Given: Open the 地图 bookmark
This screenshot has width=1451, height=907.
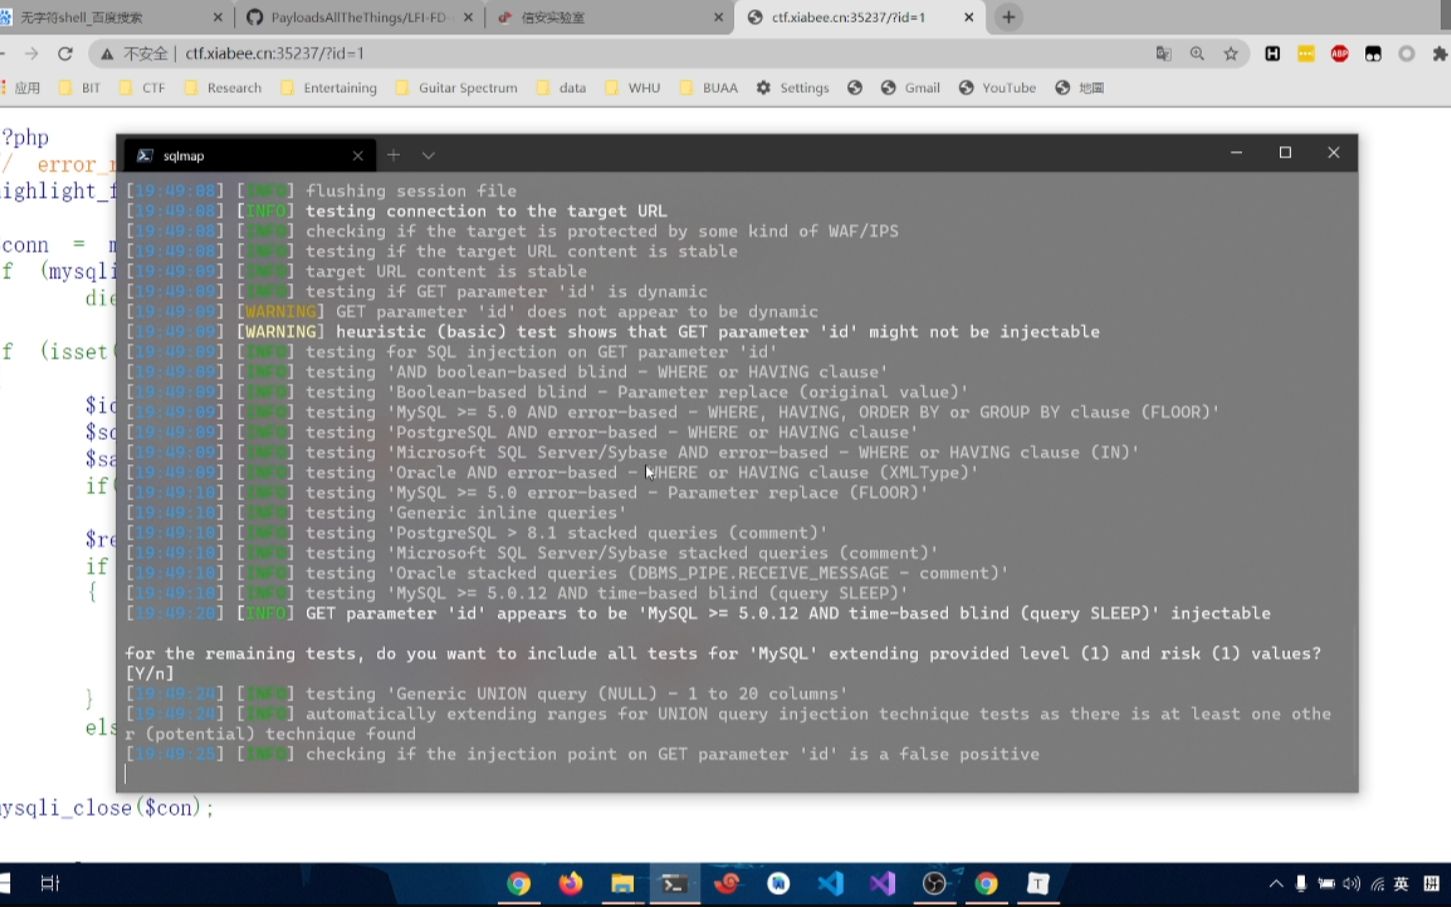Looking at the screenshot, I should click(x=1080, y=88).
